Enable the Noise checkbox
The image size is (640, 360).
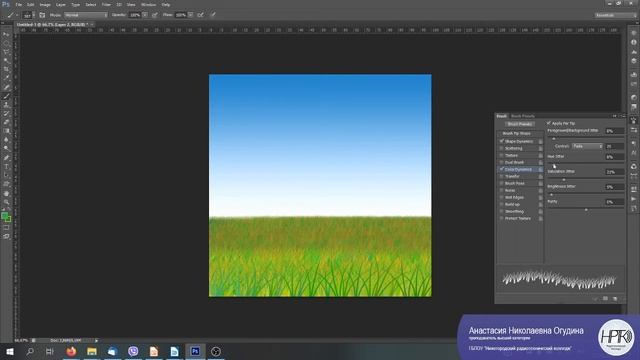tap(501, 190)
